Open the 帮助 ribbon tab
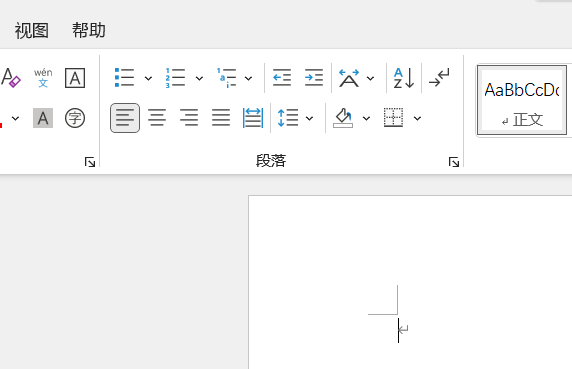The width and height of the screenshot is (572, 369). (89, 30)
